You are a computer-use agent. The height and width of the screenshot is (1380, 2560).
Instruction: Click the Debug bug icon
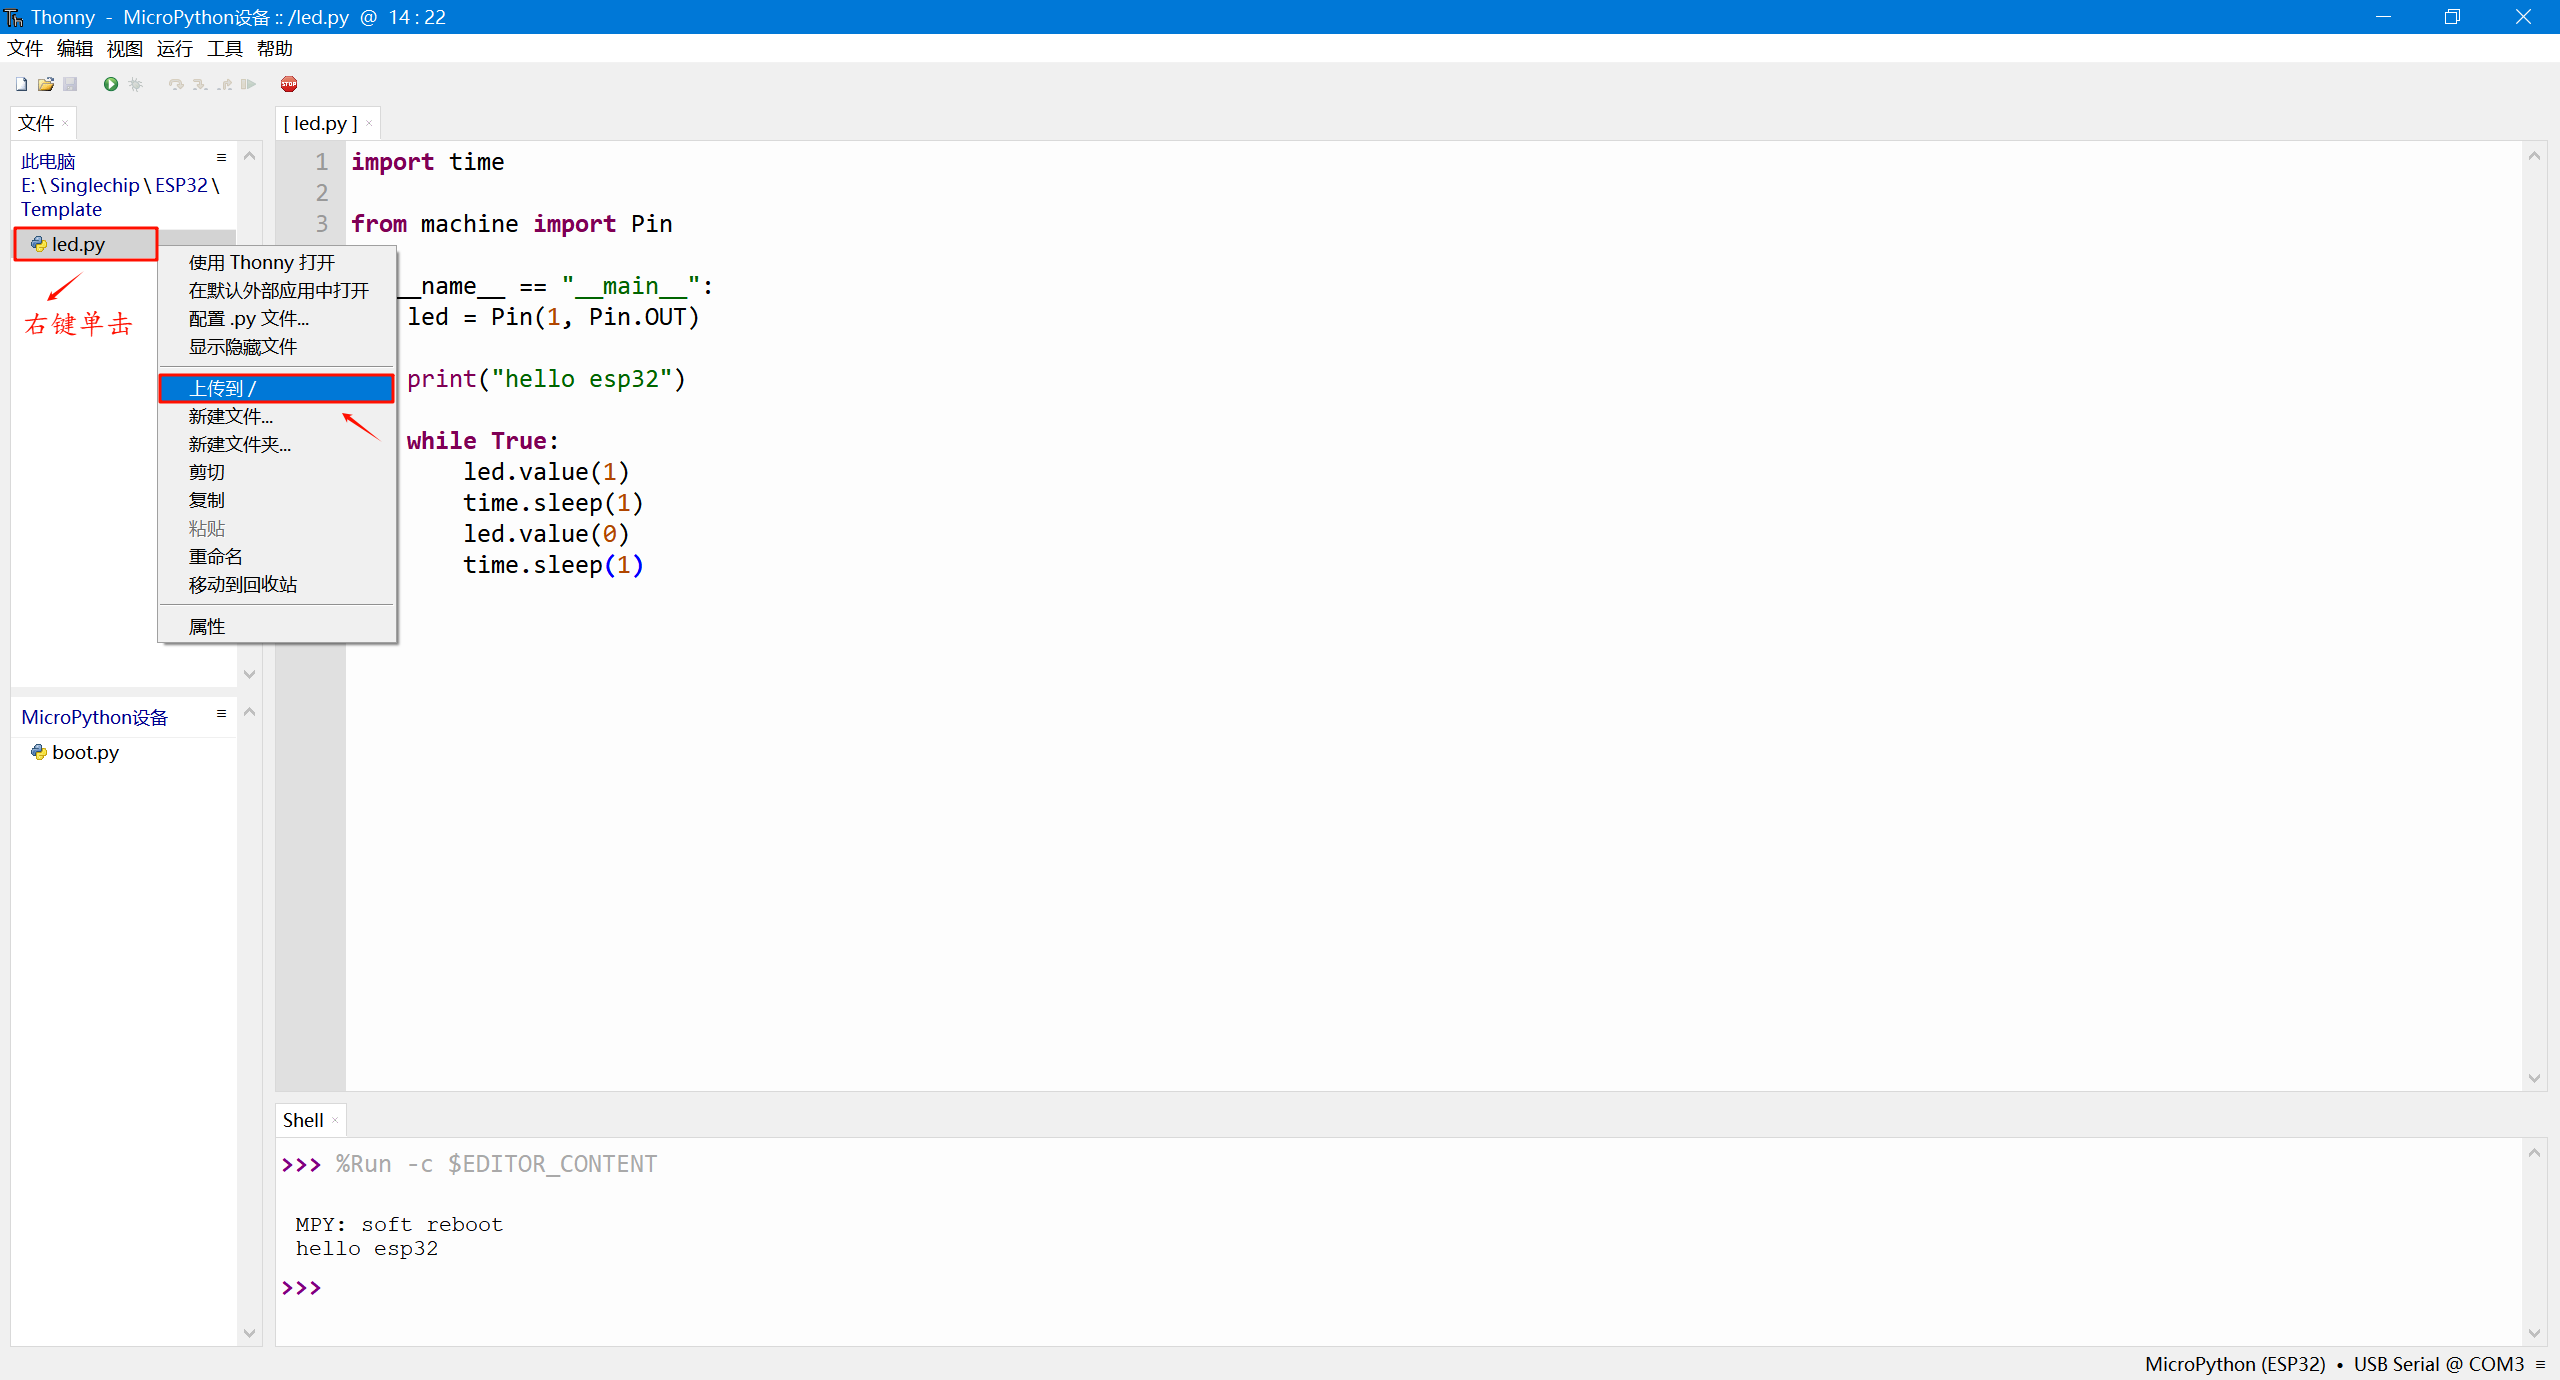[136, 84]
